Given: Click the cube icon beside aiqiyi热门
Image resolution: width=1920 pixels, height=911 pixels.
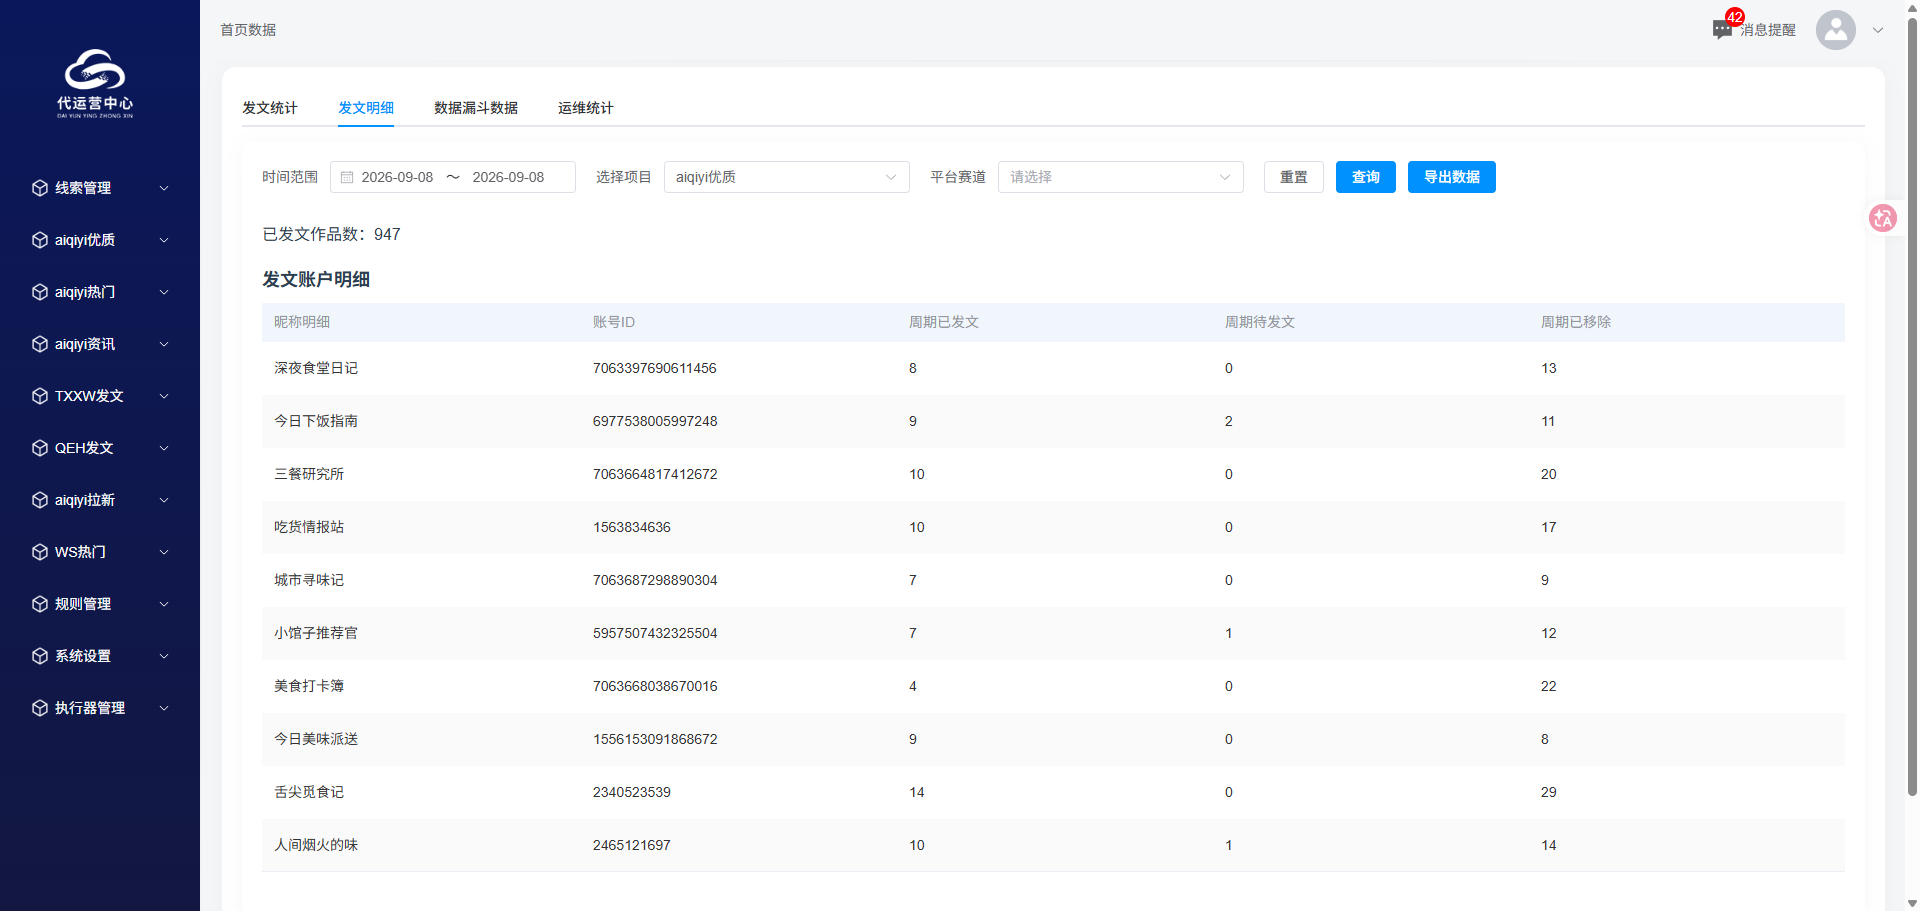Looking at the screenshot, I should (40, 292).
